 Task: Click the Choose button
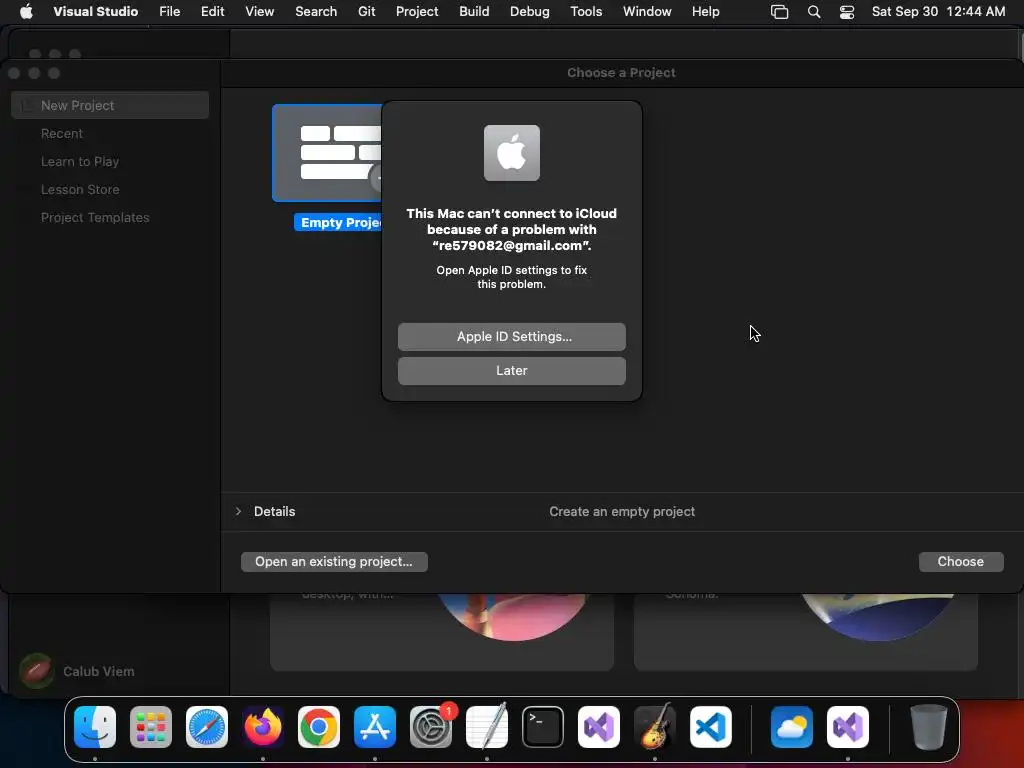point(961,562)
